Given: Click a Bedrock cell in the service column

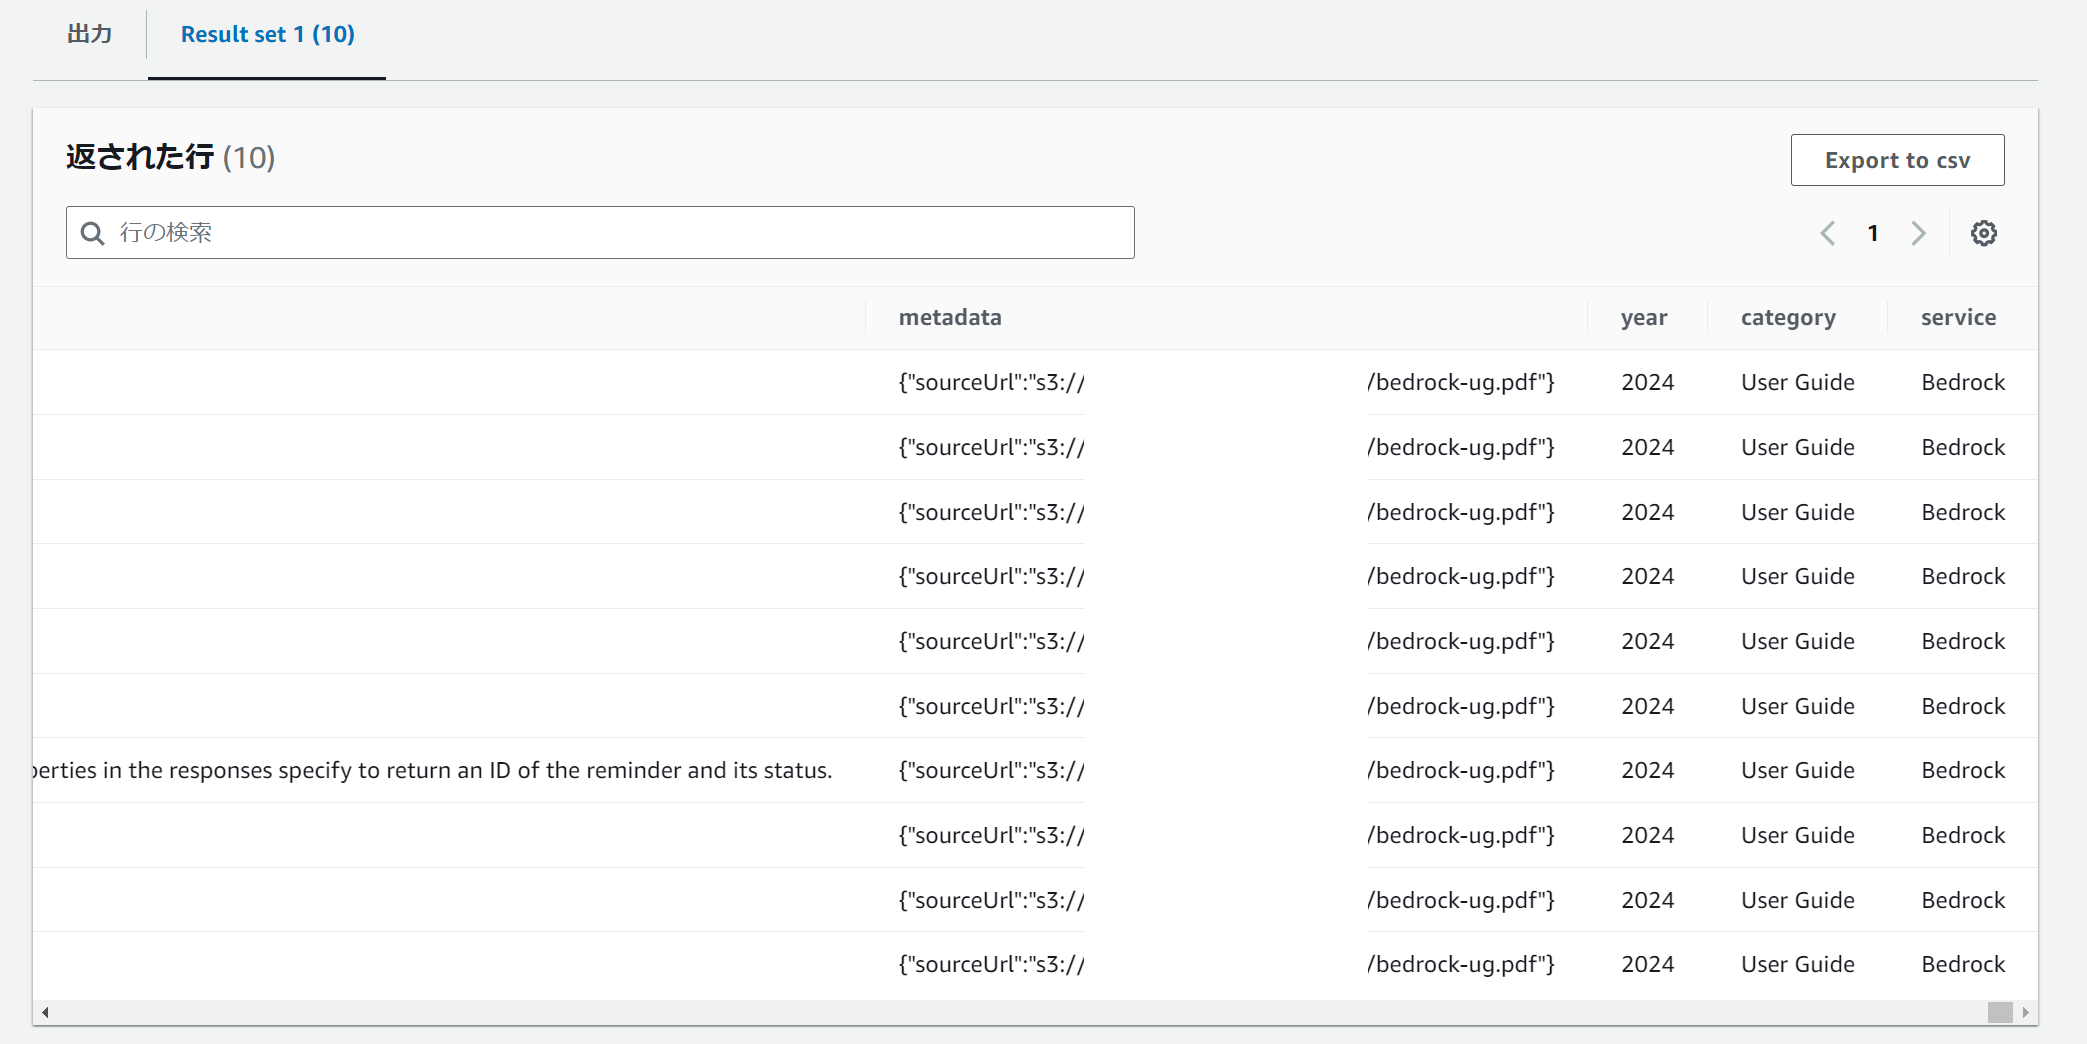Looking at the screenshot, I should (1962, 381).
